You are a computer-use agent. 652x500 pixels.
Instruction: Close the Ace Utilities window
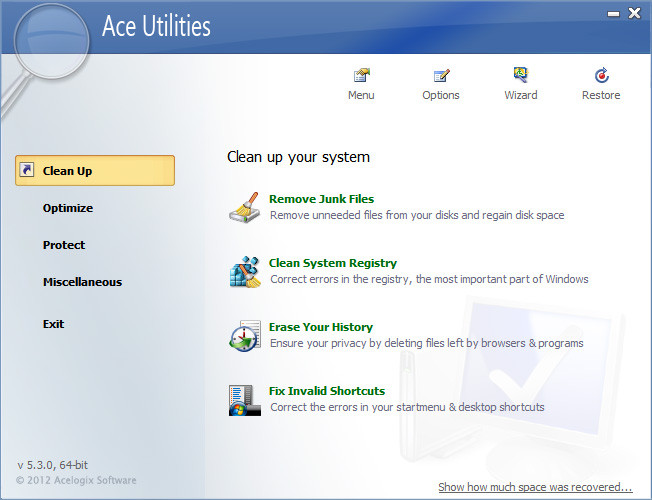click(x=634, y=13)
